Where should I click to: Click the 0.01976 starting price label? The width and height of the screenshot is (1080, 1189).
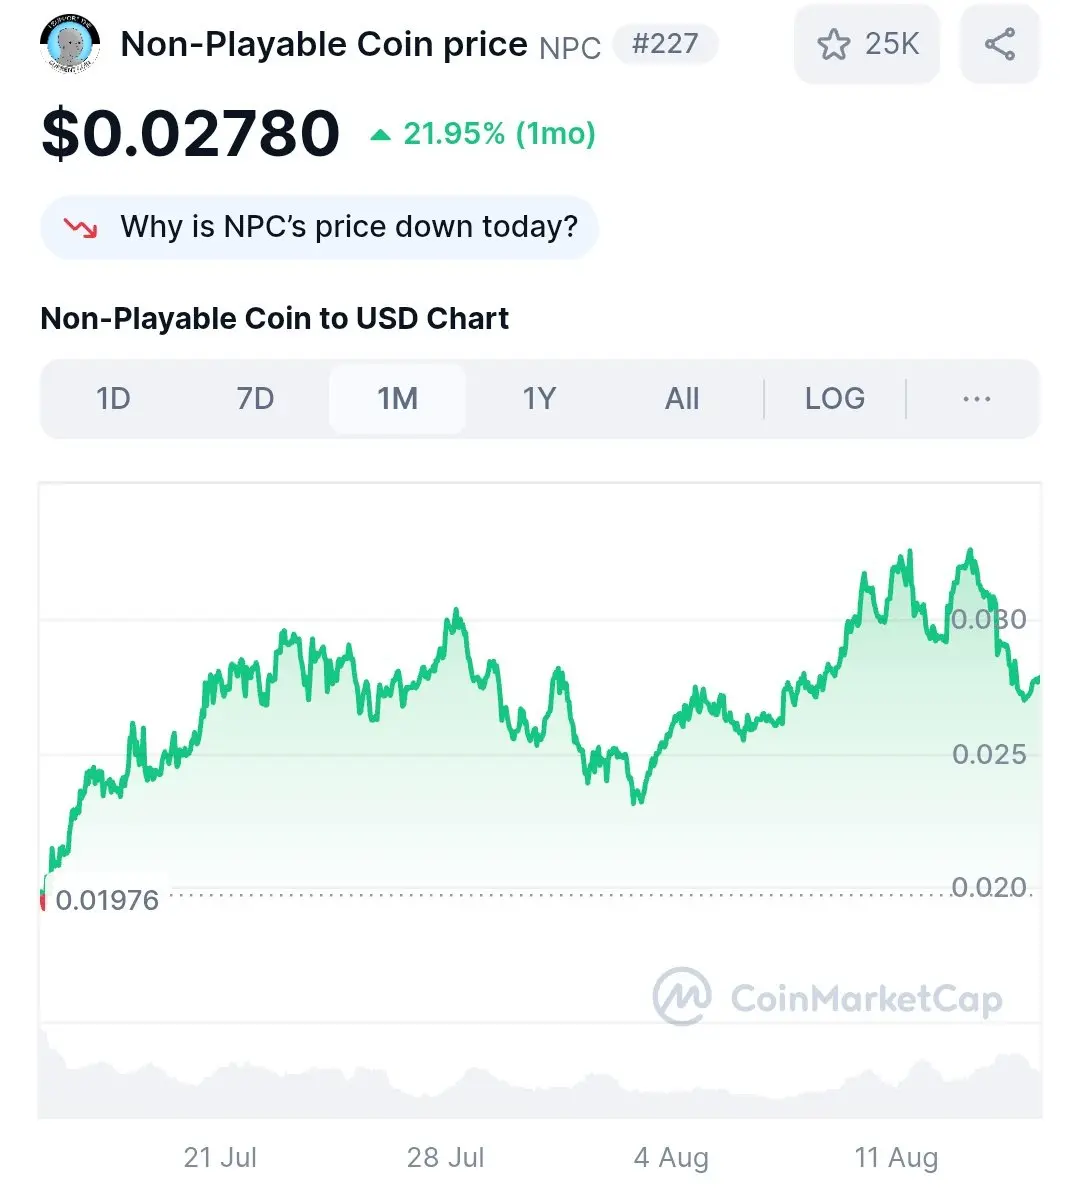(x=107, y=900)
